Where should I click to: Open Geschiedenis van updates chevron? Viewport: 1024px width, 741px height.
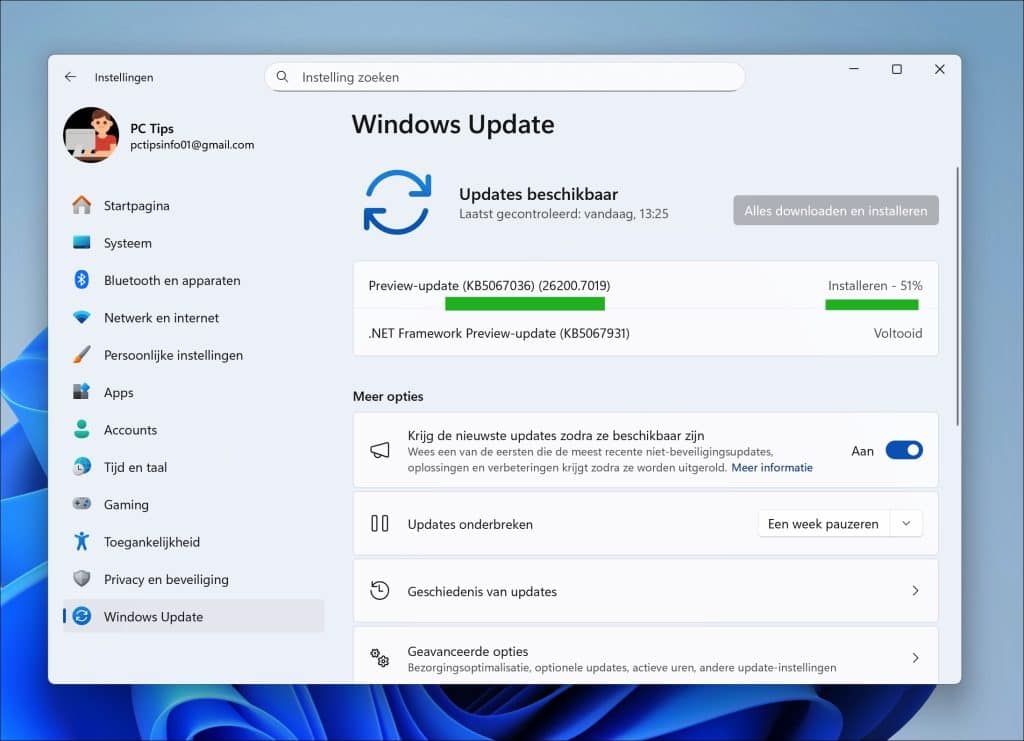click(914, 591)
